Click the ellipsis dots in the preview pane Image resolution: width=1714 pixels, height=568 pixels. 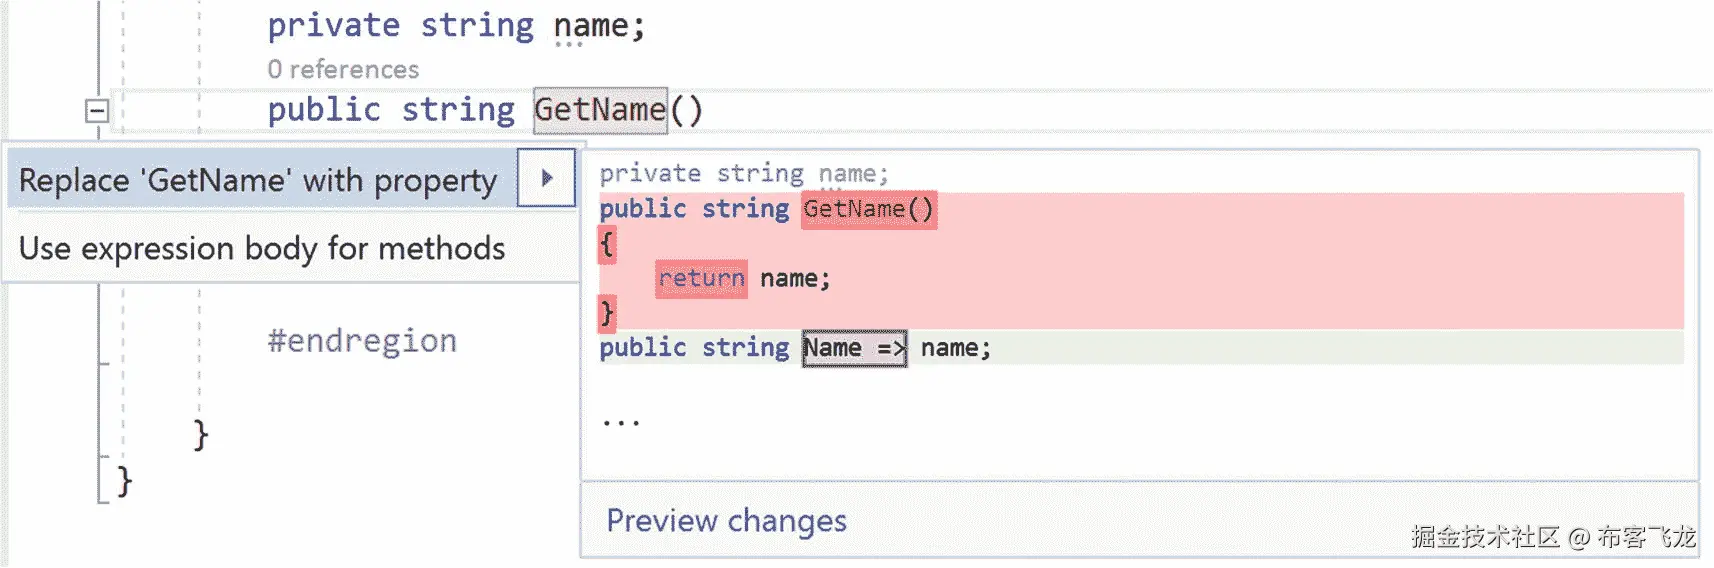pos(621,422)
